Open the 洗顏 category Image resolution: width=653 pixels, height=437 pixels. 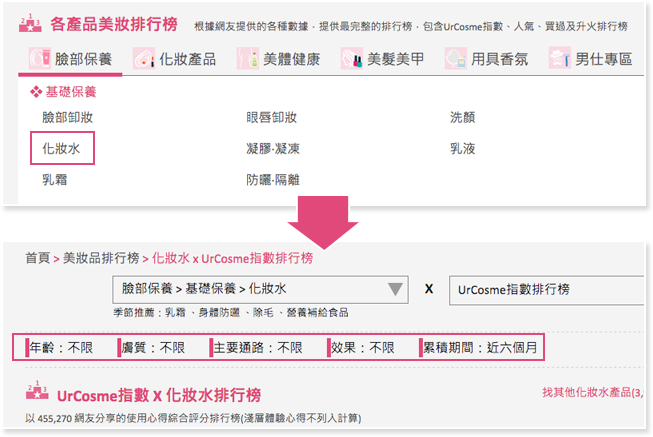pos(462,117)
